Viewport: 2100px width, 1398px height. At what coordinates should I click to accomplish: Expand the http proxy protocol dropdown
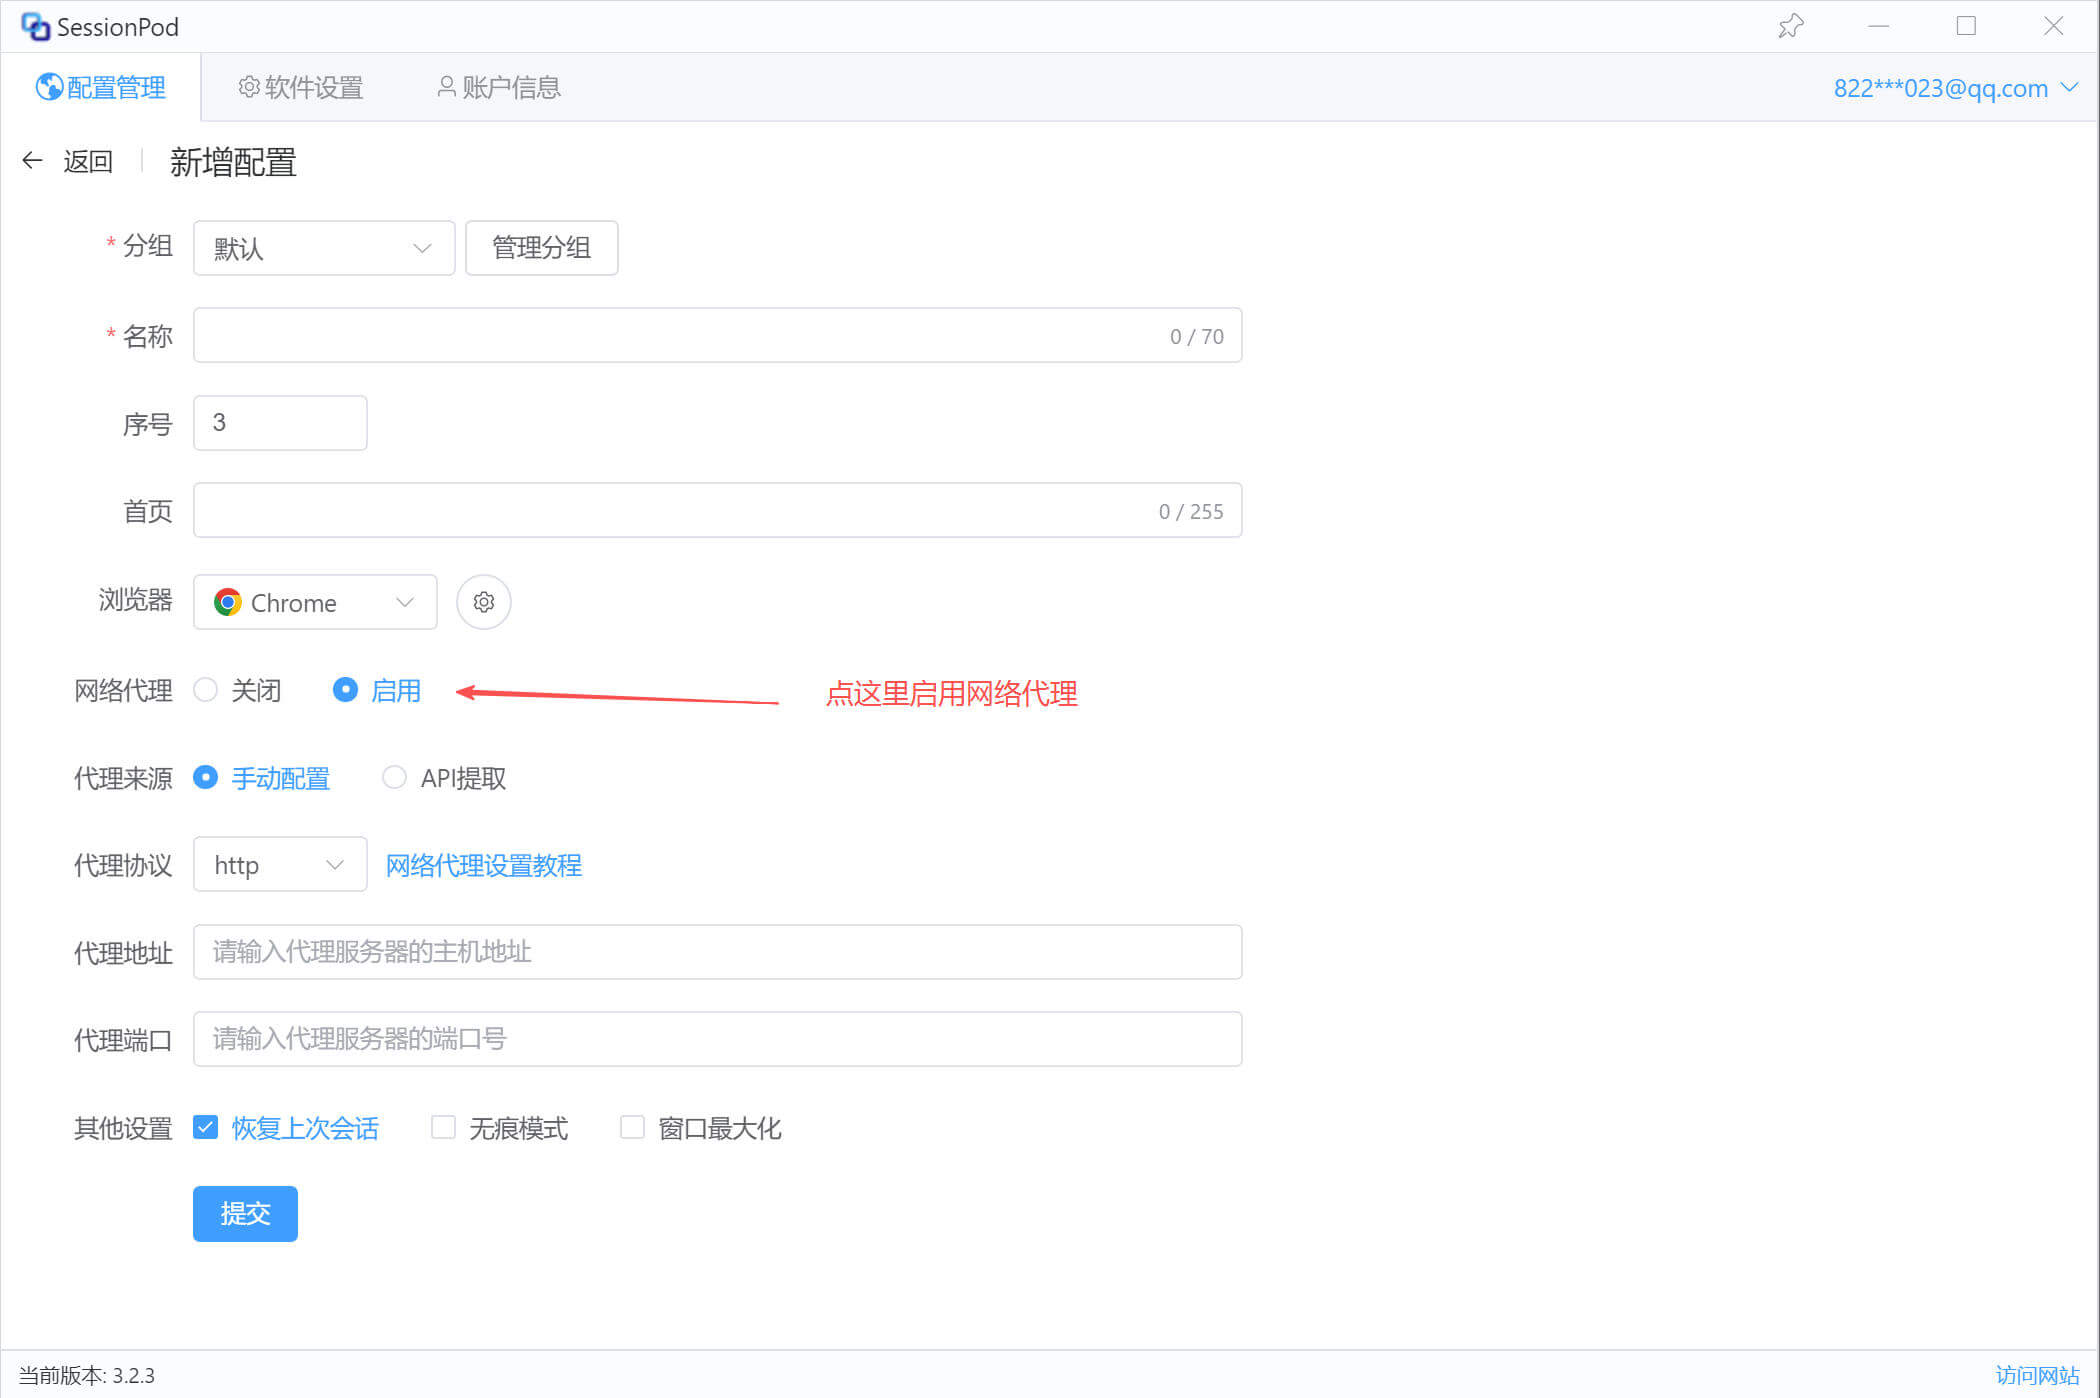coord(279,865)
